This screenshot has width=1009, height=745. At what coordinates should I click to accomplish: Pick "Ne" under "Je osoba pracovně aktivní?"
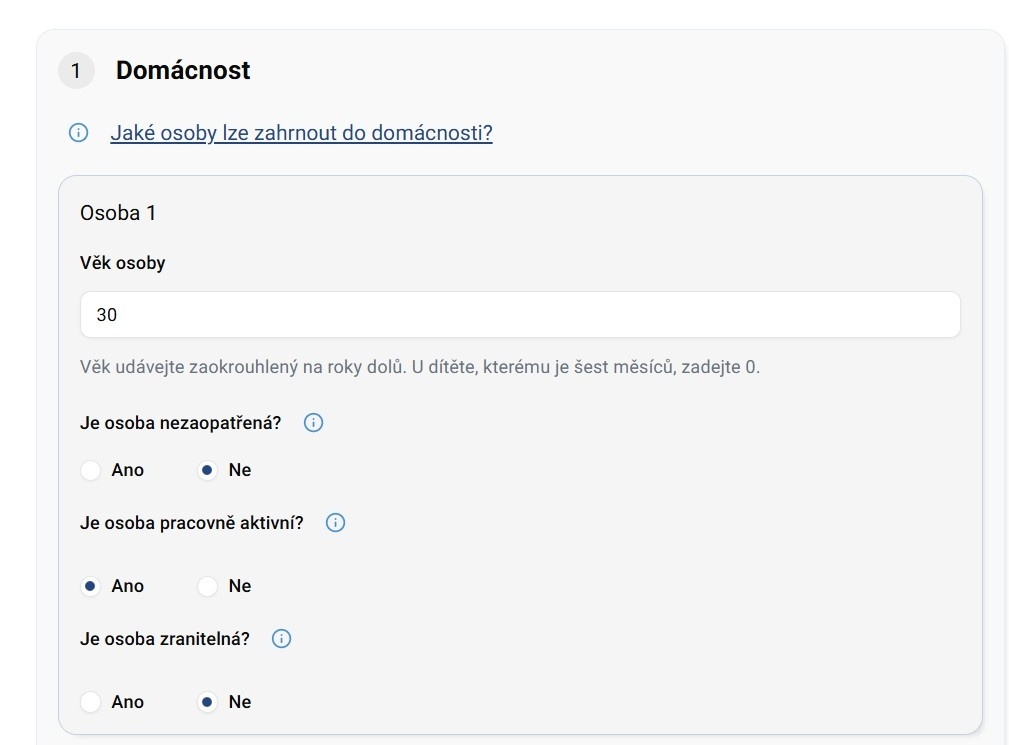click(207, 586)
